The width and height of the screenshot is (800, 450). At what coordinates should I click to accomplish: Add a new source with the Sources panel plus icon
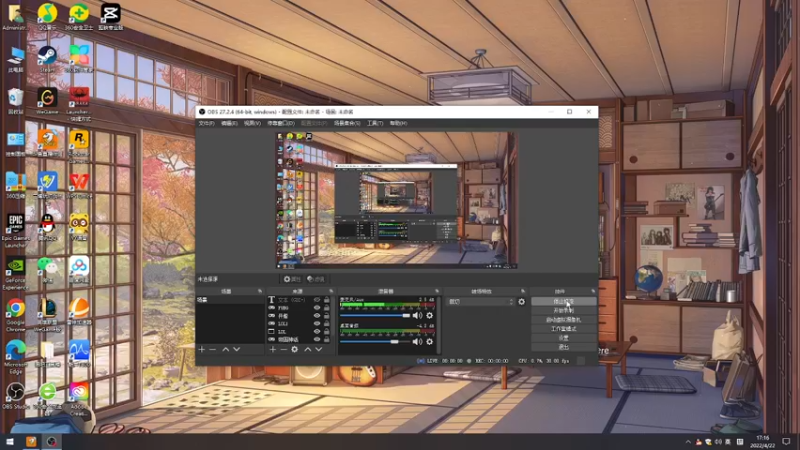point(272,349)
